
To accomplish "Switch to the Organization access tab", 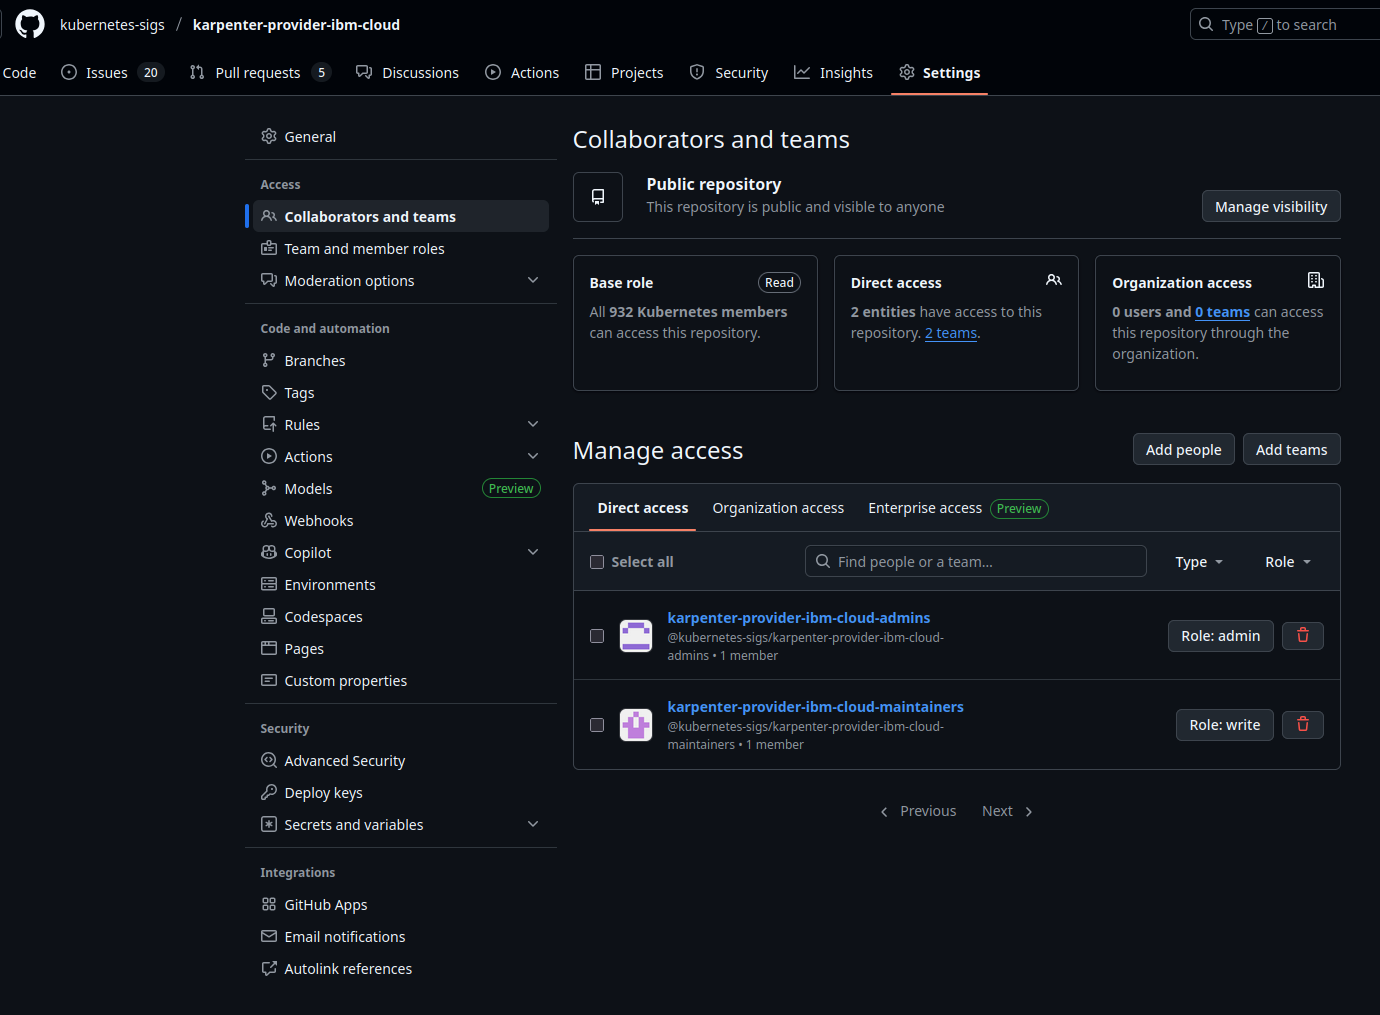I will (778, 508).
